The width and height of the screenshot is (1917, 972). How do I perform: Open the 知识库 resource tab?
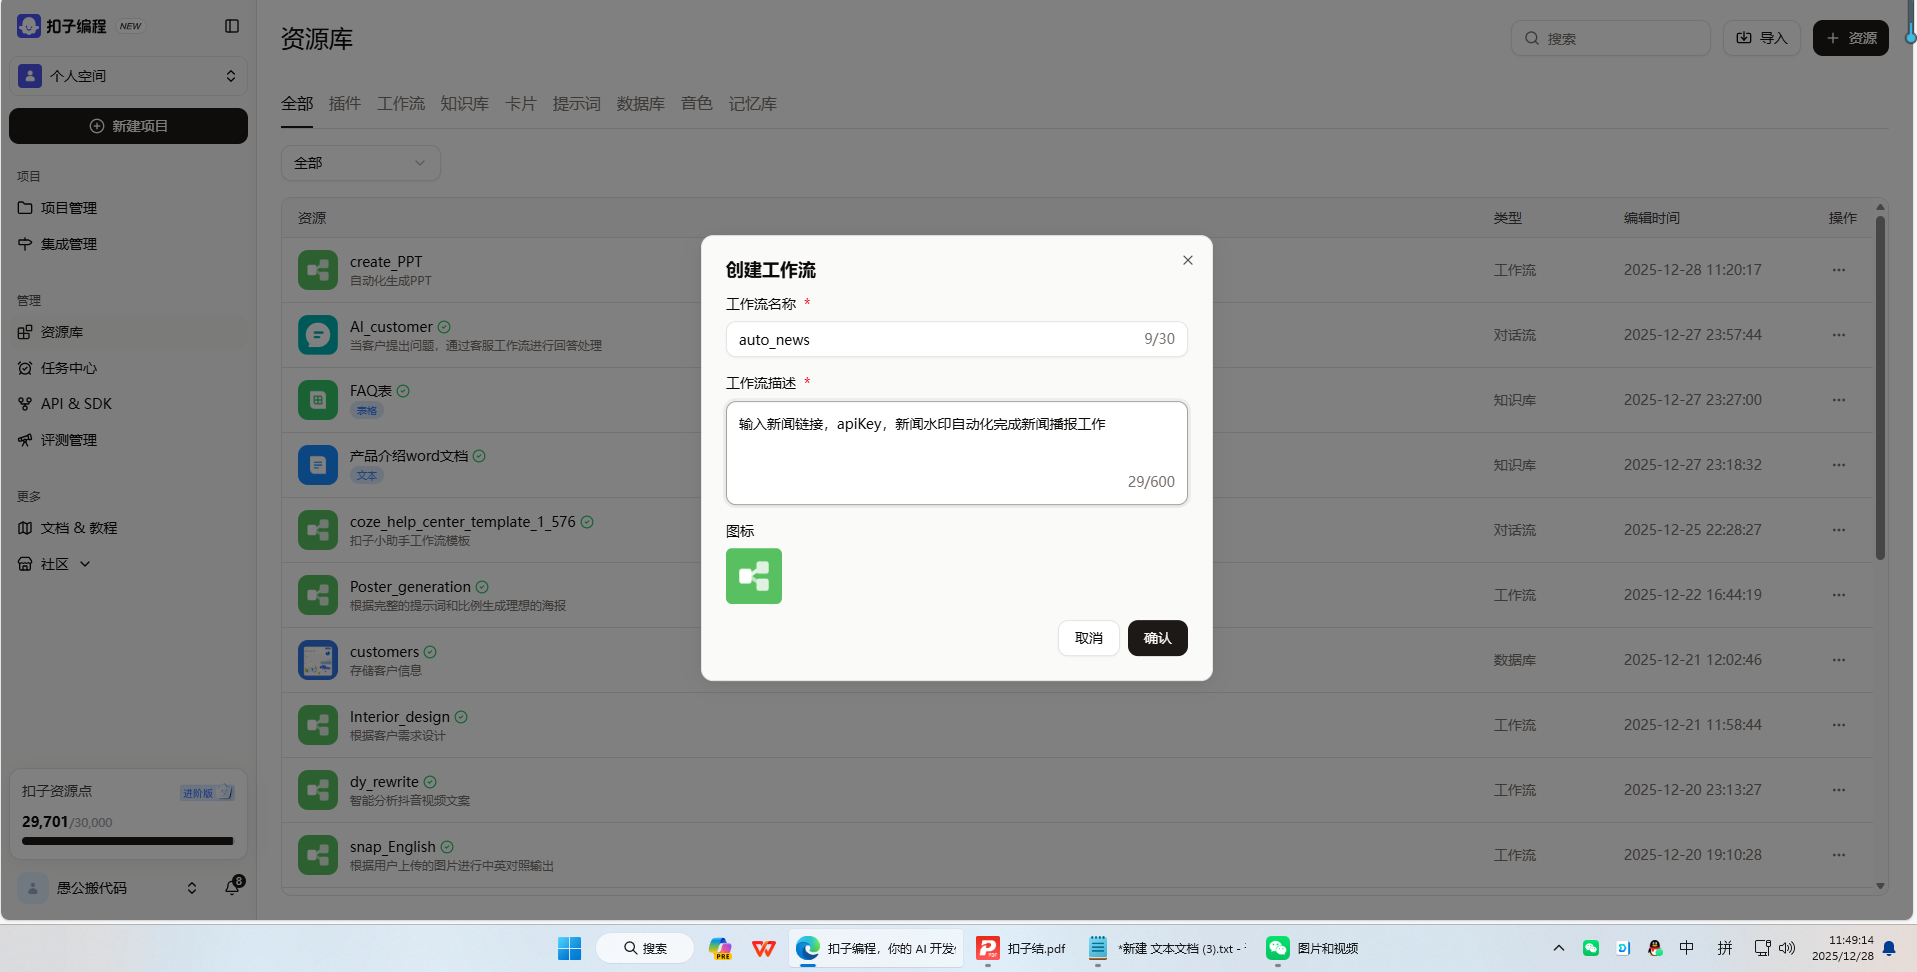tap(464, 103)
